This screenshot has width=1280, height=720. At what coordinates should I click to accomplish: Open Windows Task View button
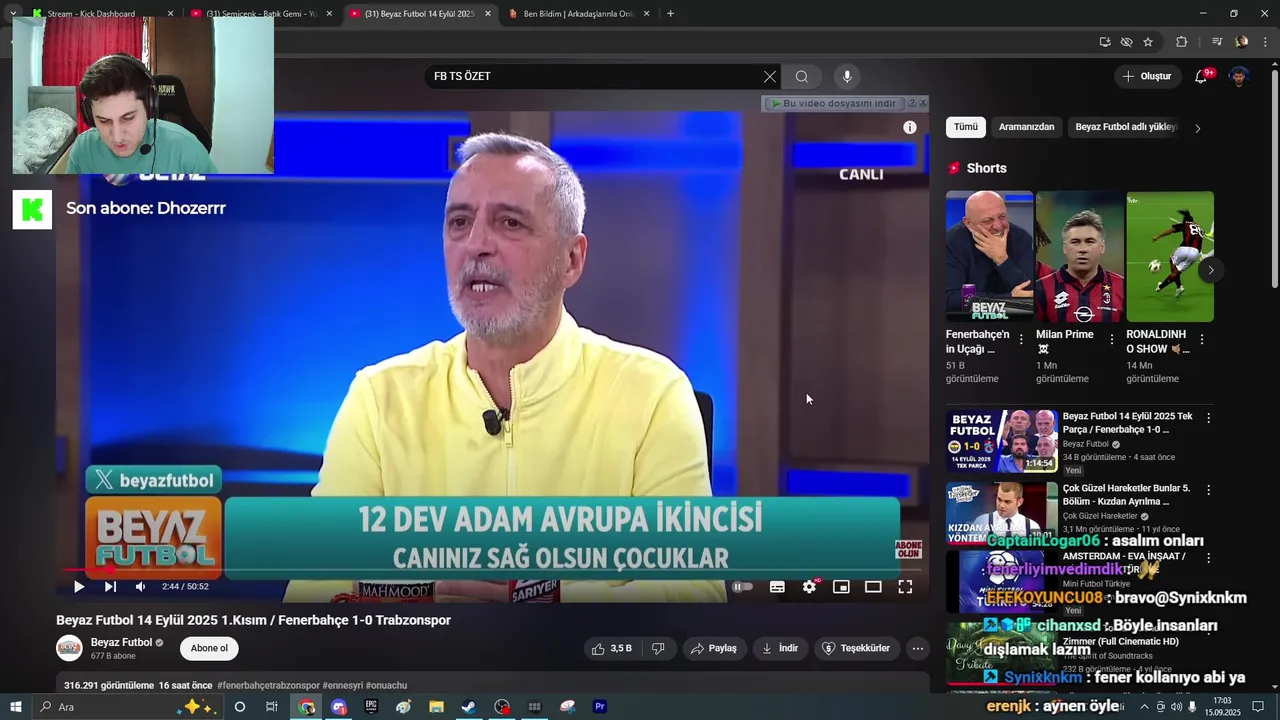[271, 707]
